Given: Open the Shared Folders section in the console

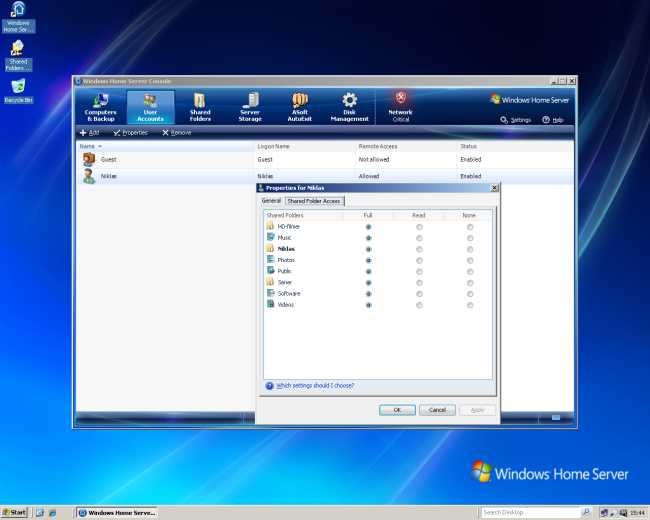Looking at the screenshot, I should pos(200,107).
